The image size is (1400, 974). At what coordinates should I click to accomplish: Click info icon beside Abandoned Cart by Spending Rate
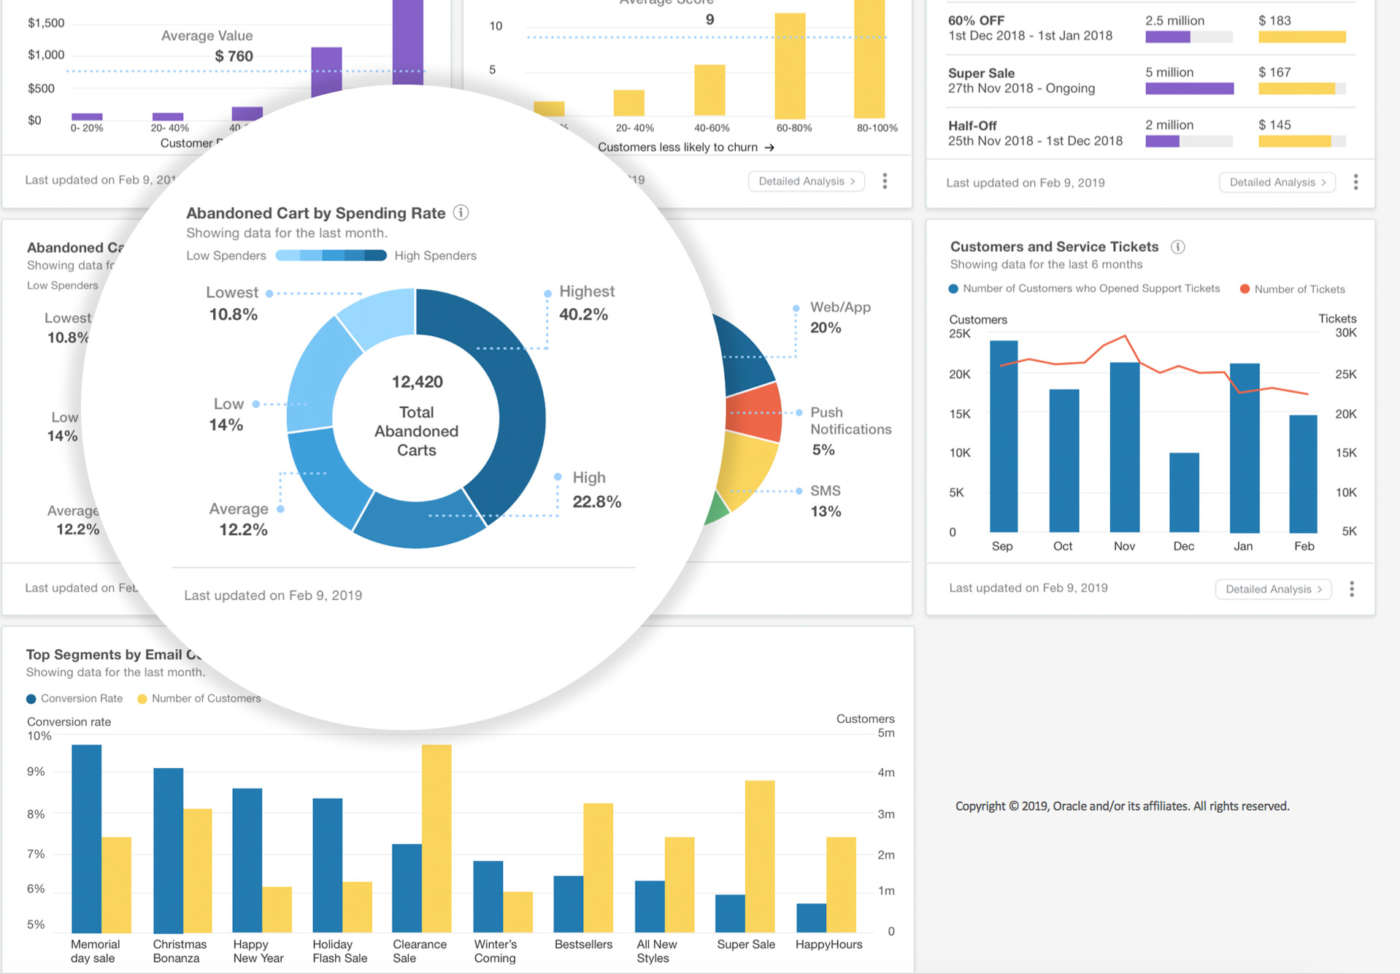click(x=461, y=212)
